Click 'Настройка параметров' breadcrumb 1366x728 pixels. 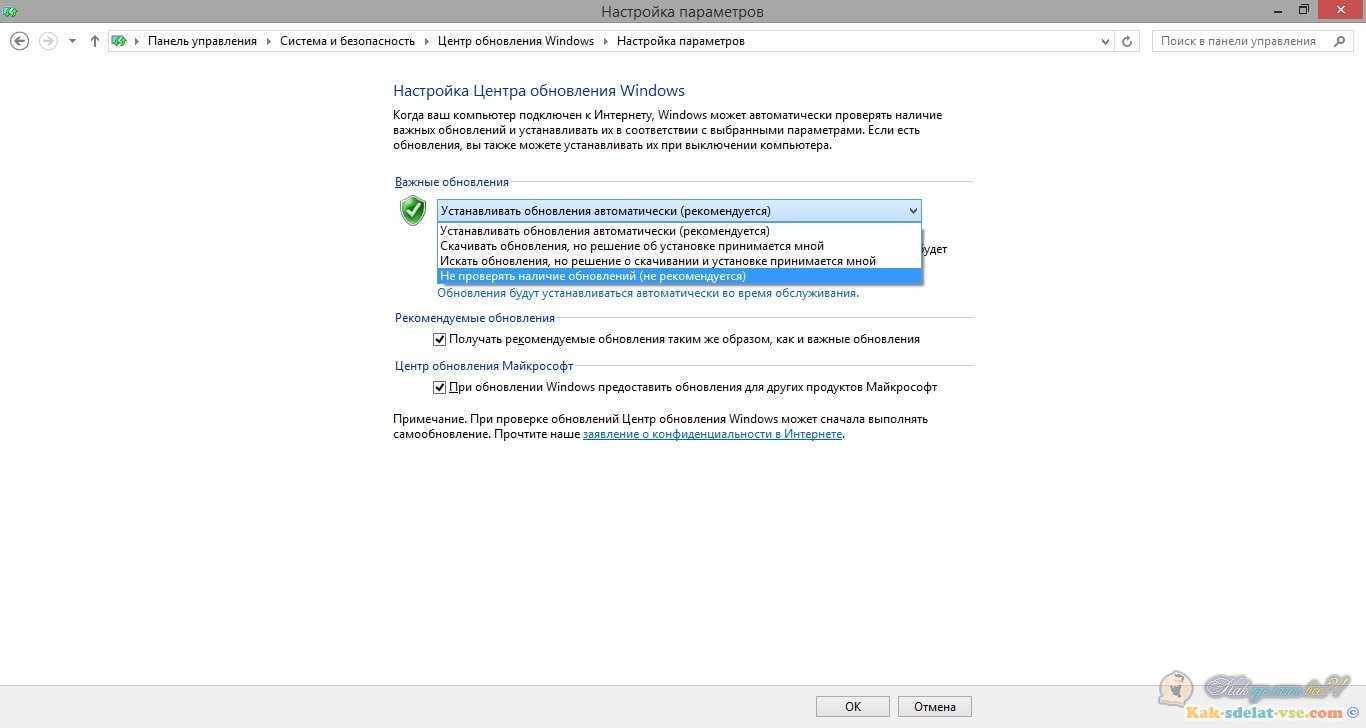coord(680,41)
